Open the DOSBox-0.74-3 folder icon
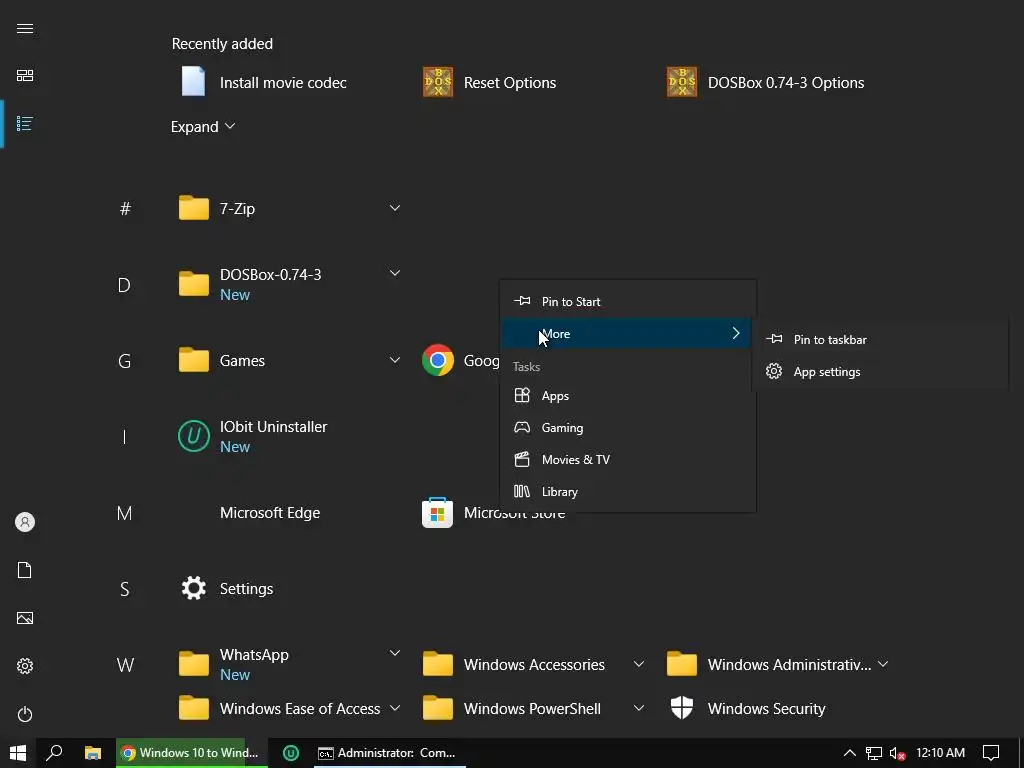1024x768 pixels. pyautogui.click(x=194, y=284)
